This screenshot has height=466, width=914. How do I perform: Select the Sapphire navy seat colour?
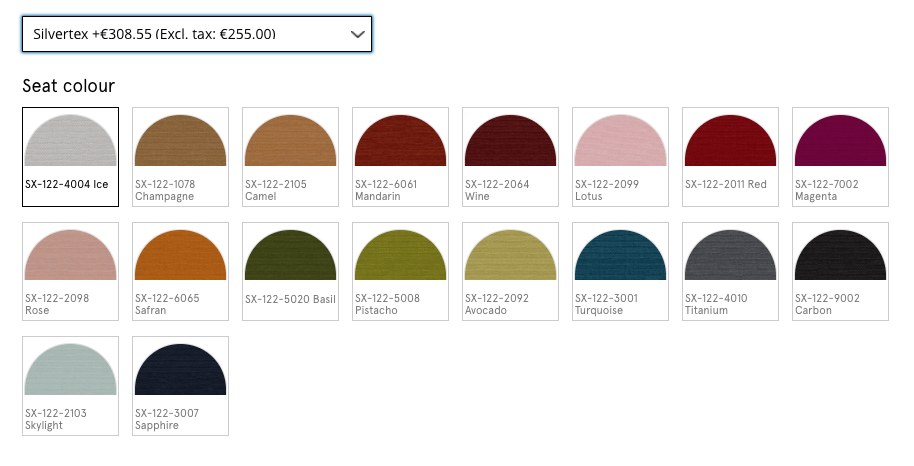coord(181,386)
